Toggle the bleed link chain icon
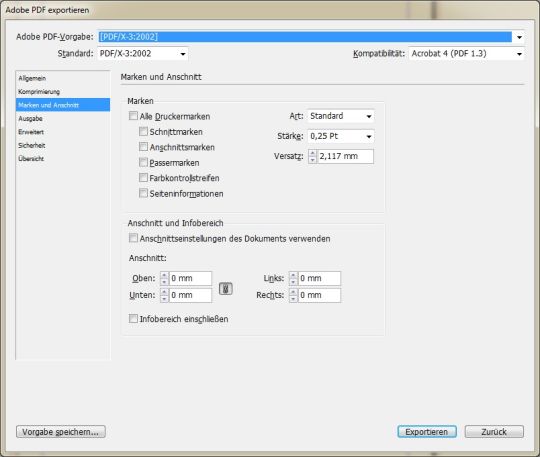Screen dimensions: 540x457 pyautogui.click(x=226, y=289)
